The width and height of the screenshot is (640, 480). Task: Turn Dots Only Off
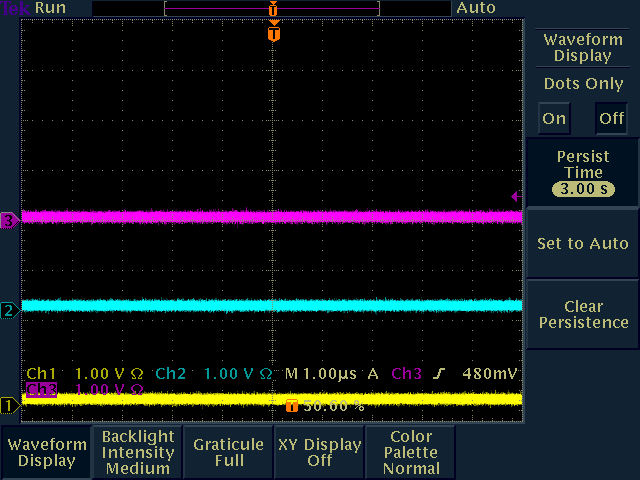[x=611, y=118]
